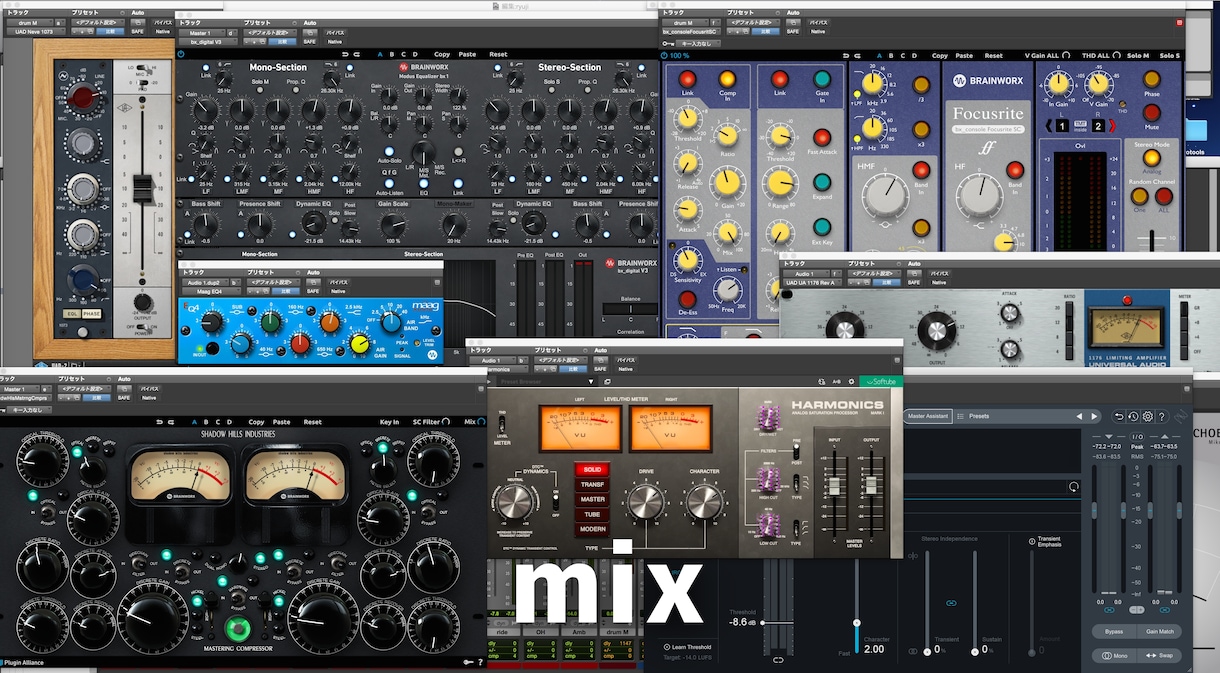Enable the Phase button on Focusrite SC
This screenshot has width=1220, height=673.
pyautogui.click(x=1152, y=79)
